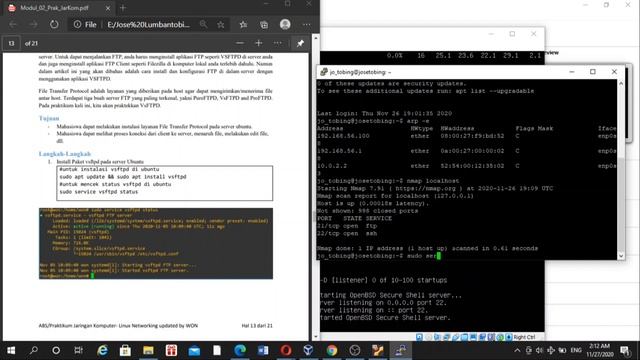The width and height of the screenshot is (640, 360).
Task: Close the Modul_02_Prak_JarKom.pdf tab
Action: tap(108, 8)
